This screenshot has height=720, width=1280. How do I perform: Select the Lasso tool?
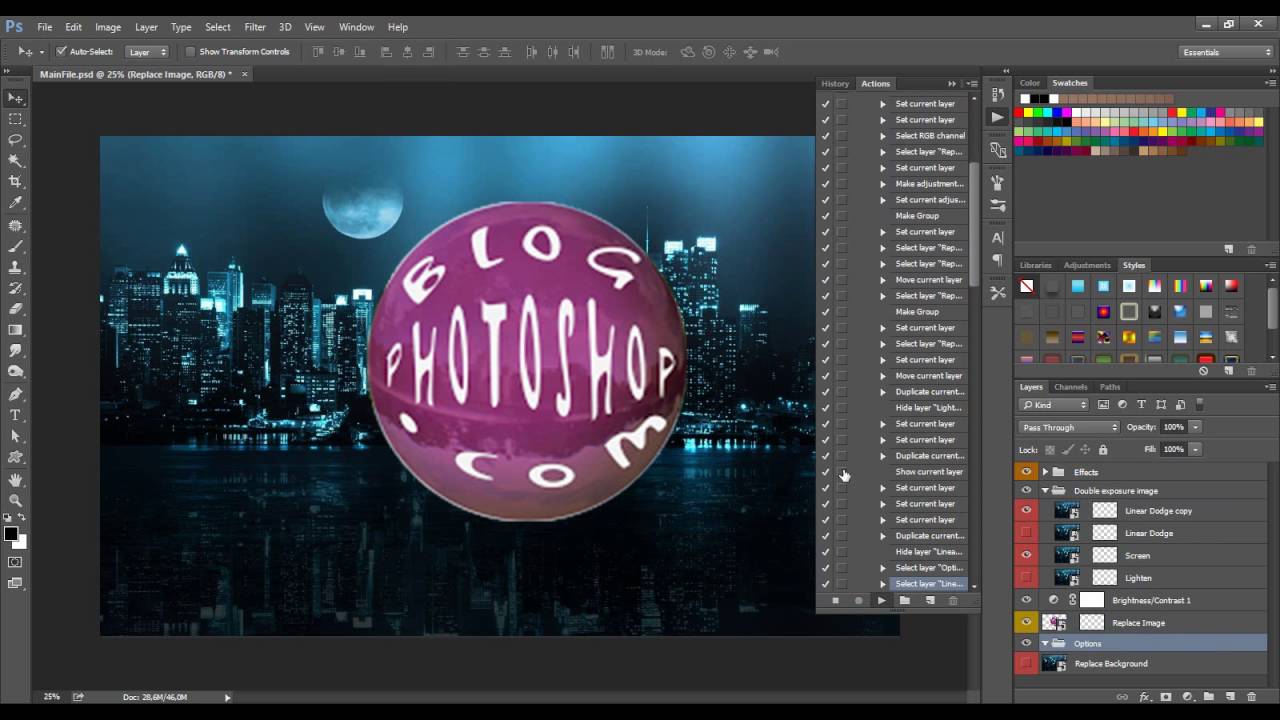pyautogui.click(x=16, y=140)
